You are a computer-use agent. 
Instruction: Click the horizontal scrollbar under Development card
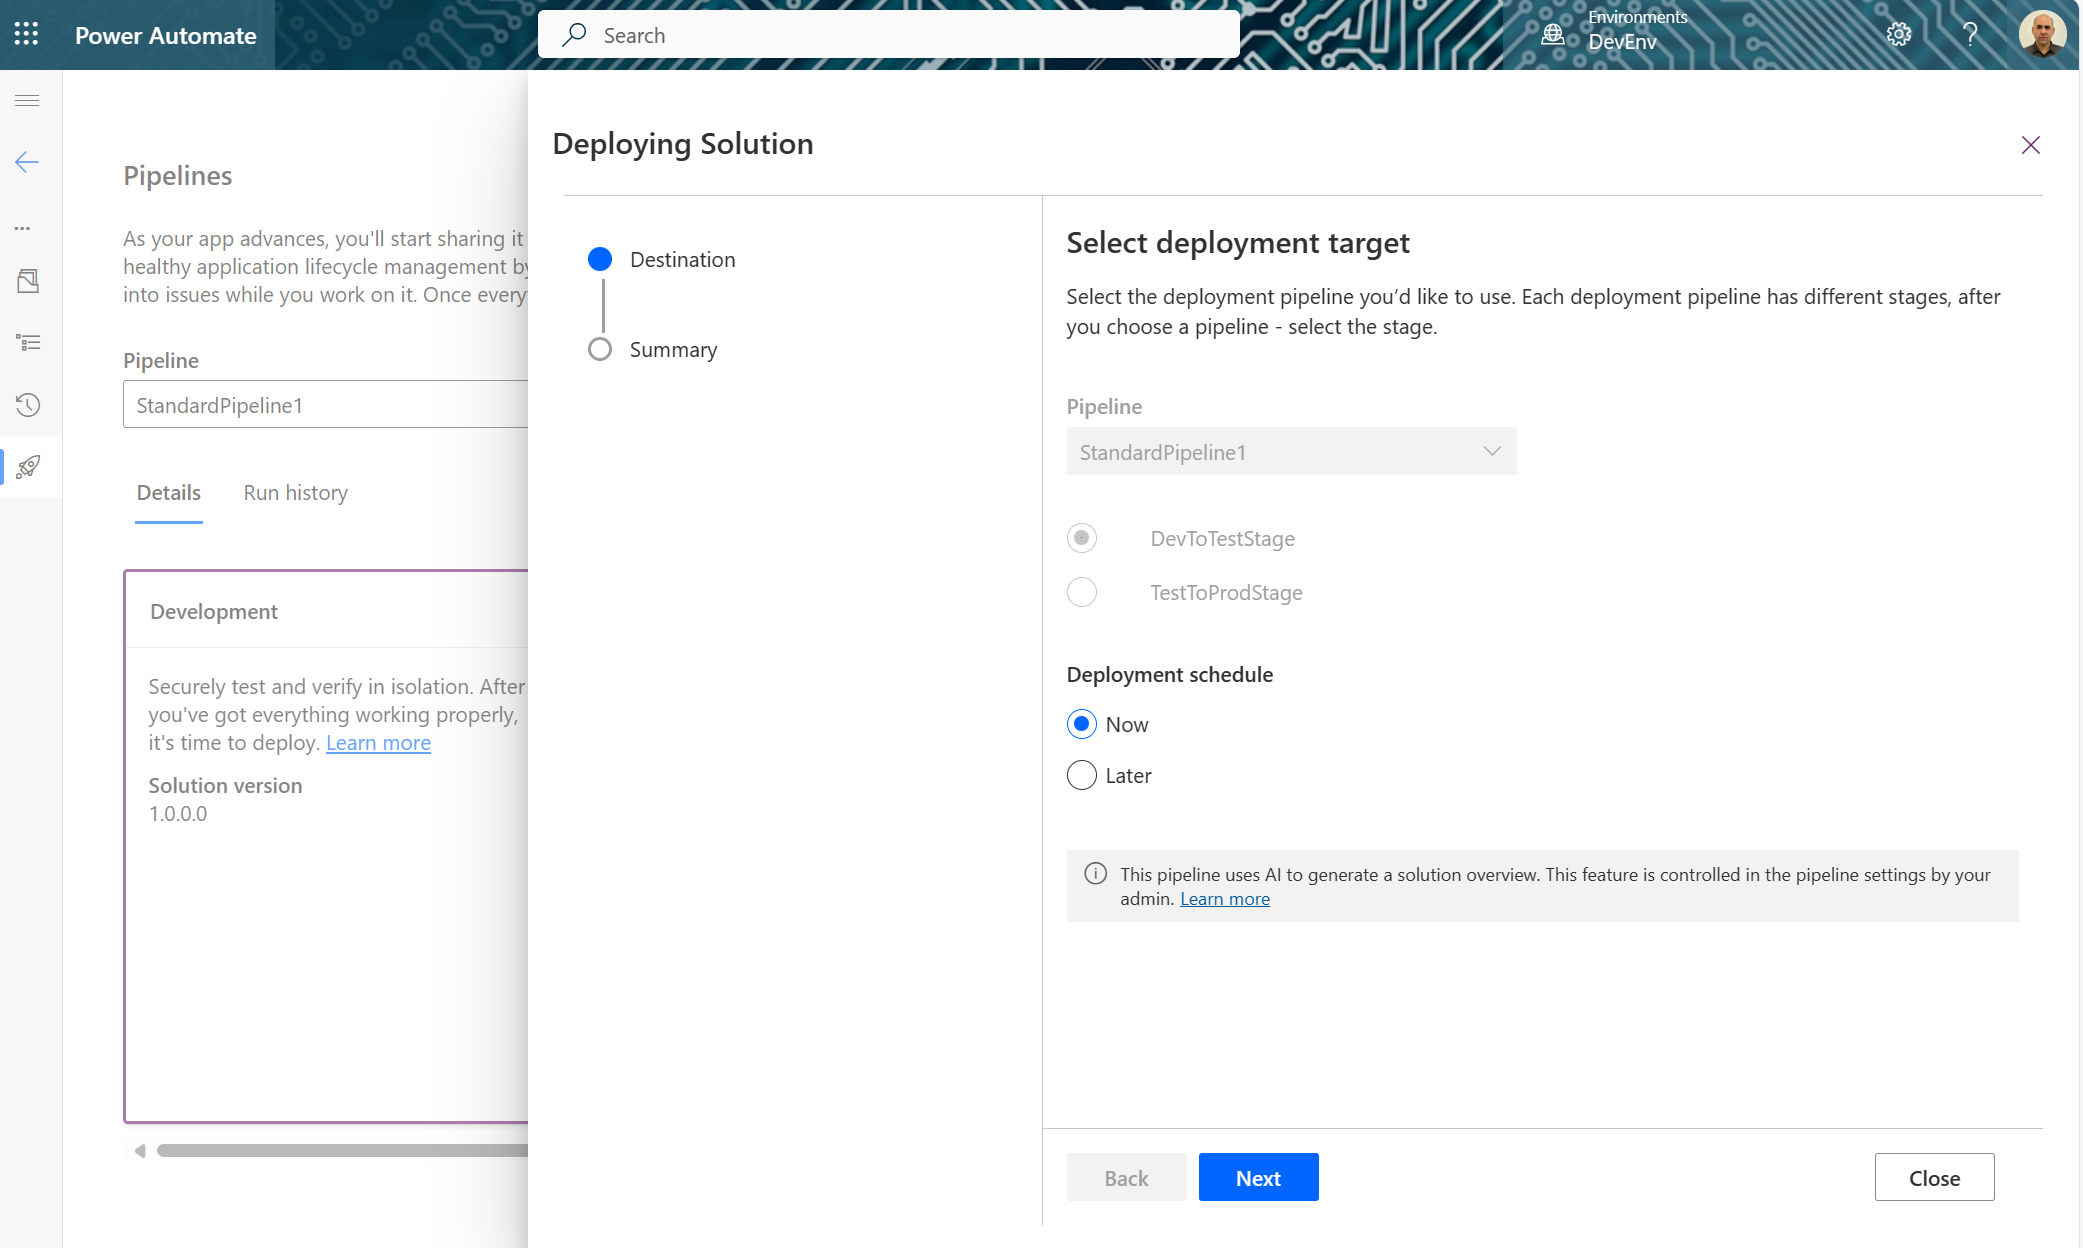coord(340,1151)
